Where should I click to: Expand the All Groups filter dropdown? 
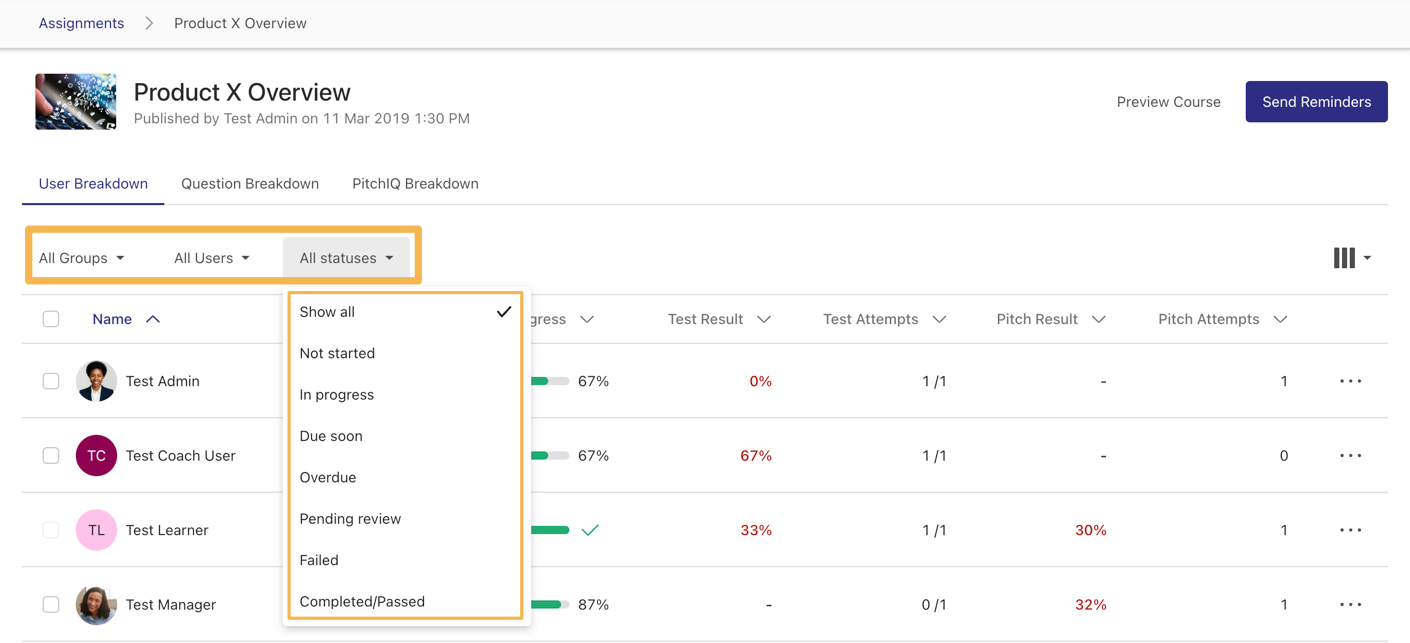[x=82, y=258]
